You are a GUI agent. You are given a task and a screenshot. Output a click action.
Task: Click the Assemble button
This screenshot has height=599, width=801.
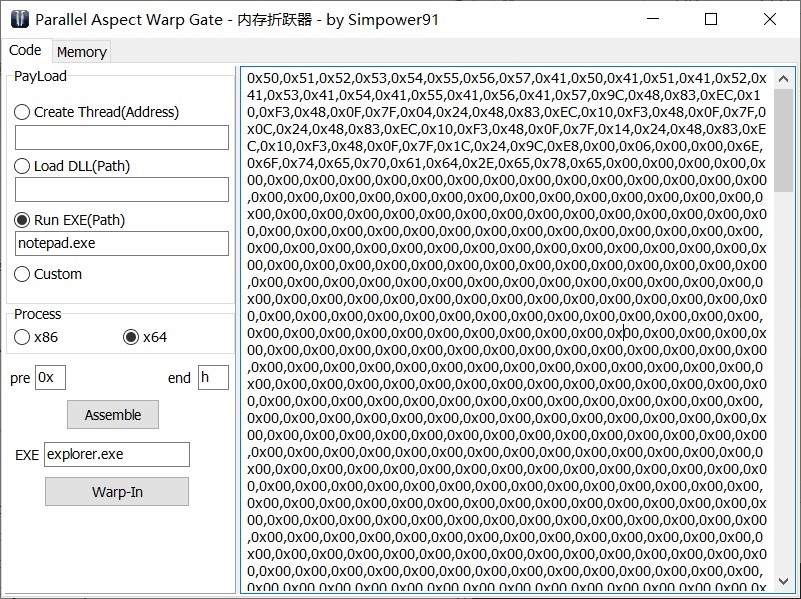coord(113,415)
